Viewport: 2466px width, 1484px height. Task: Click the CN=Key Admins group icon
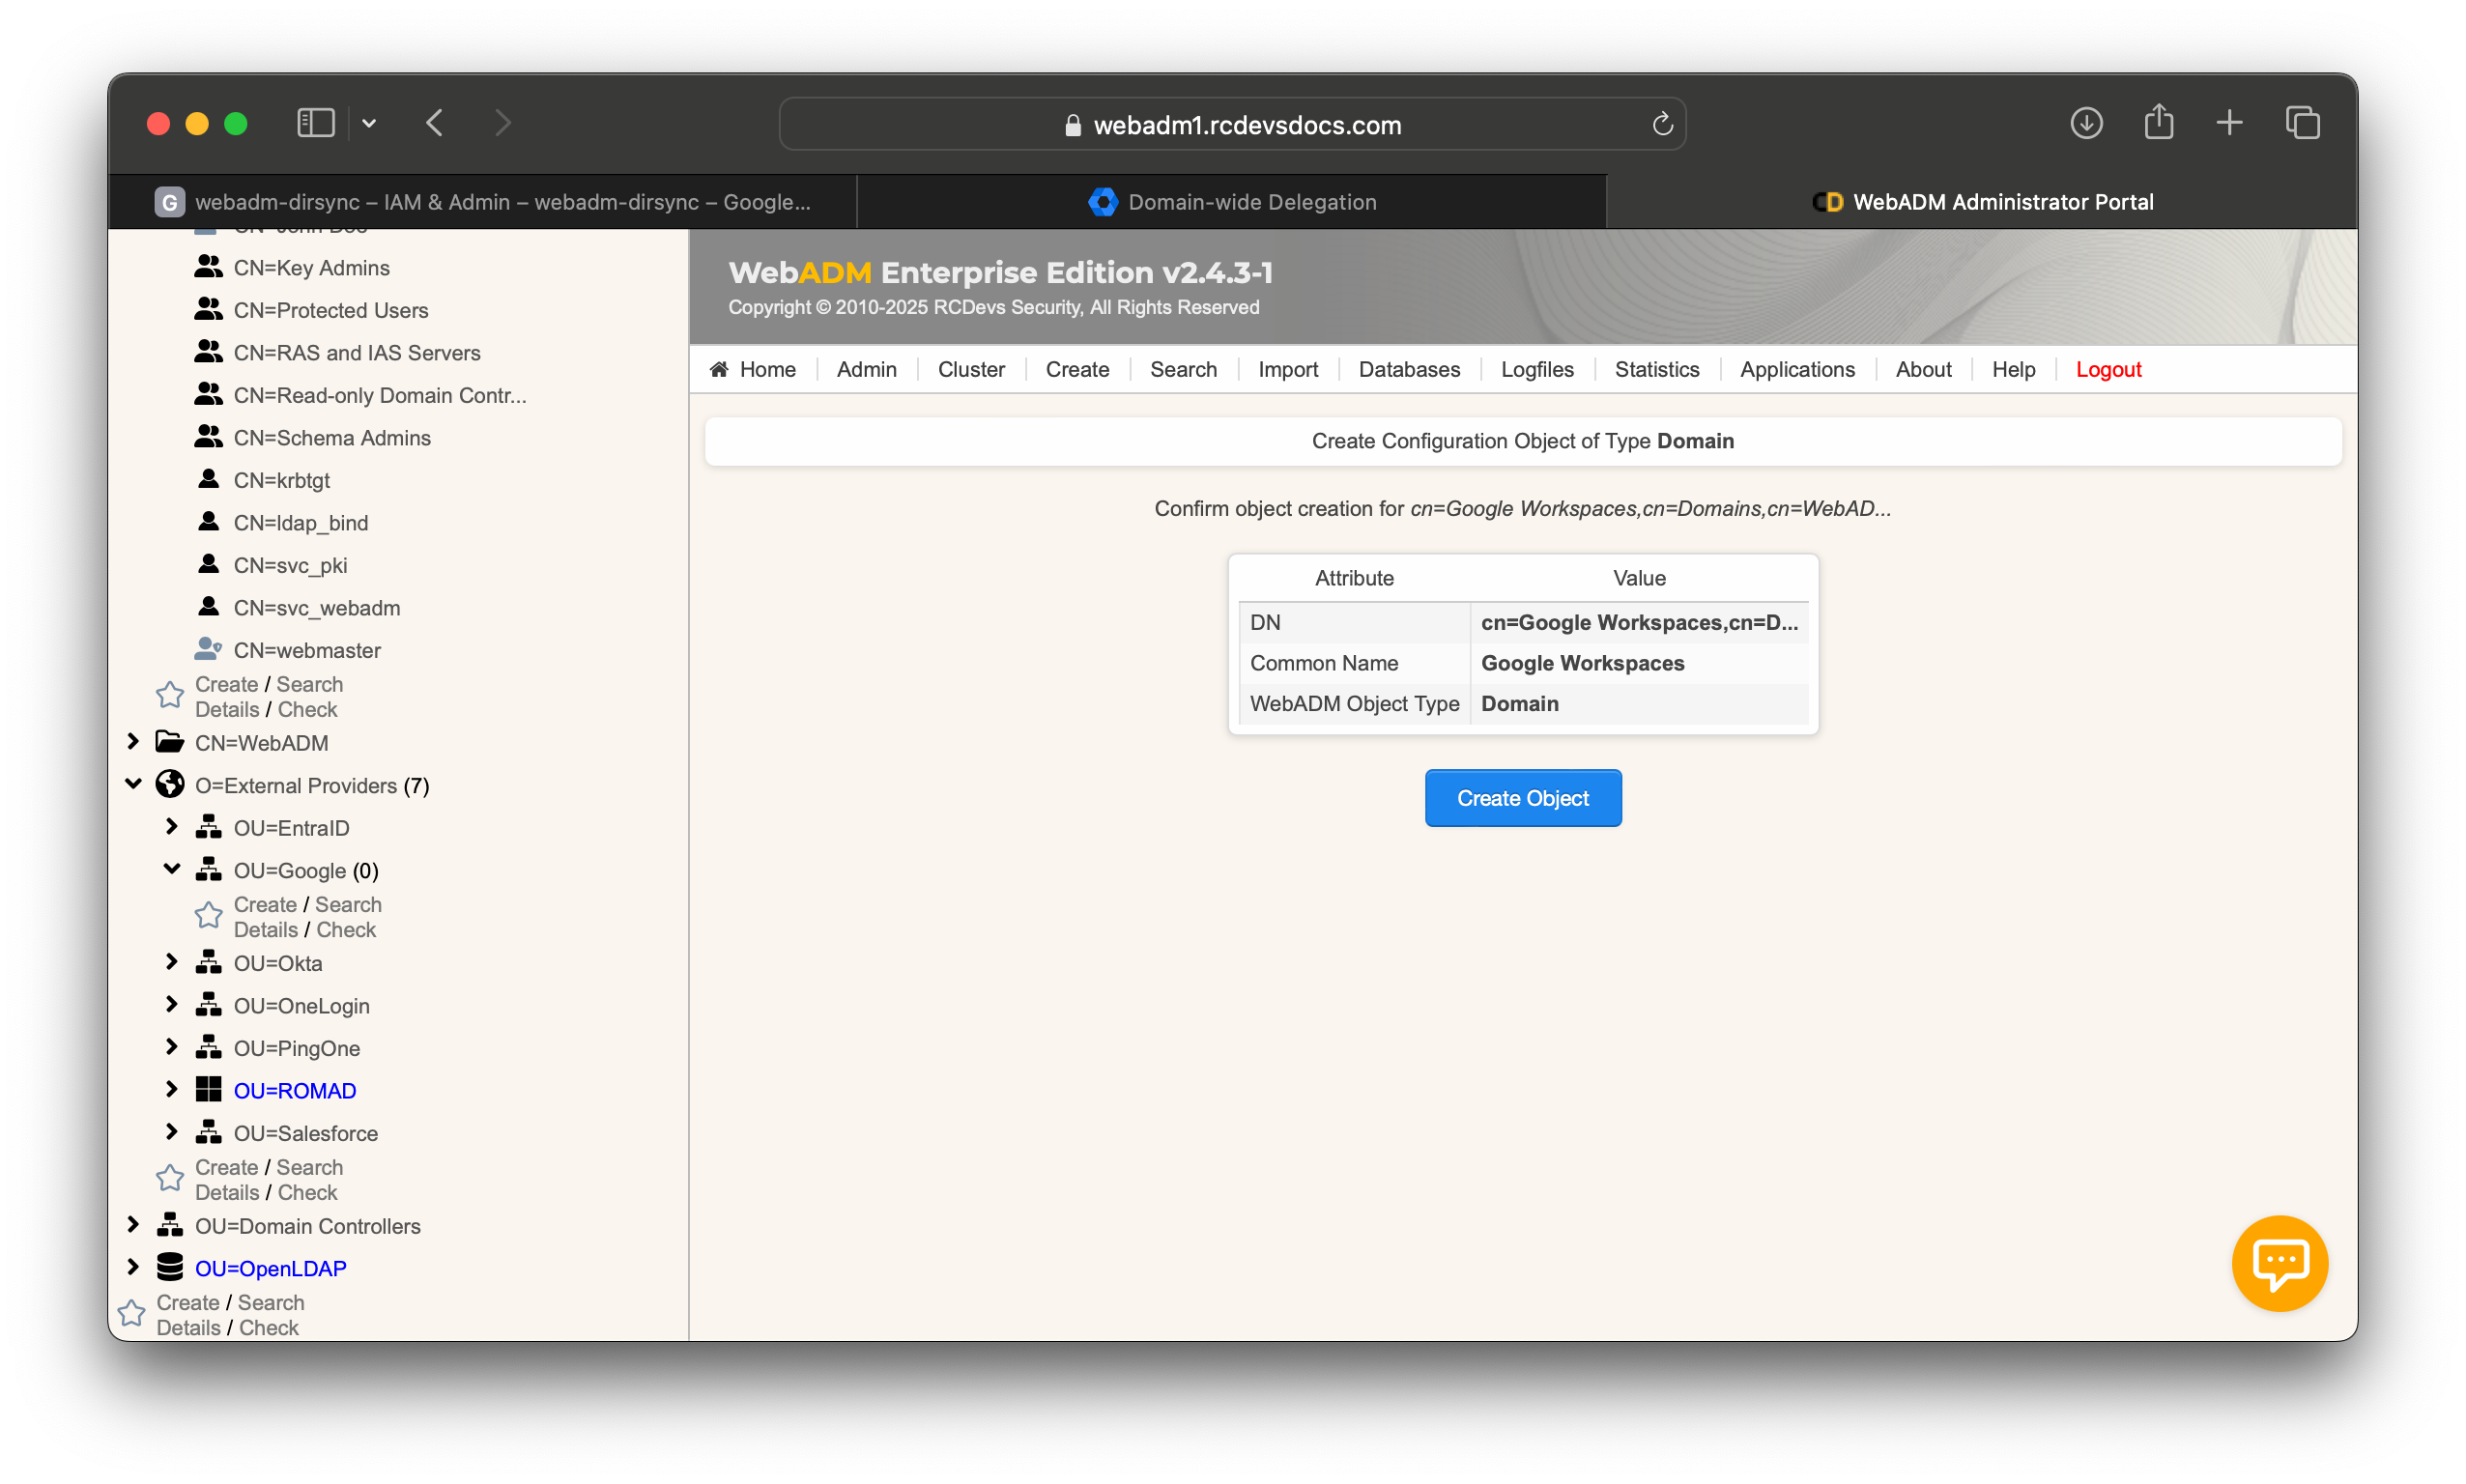pos(208,266)
